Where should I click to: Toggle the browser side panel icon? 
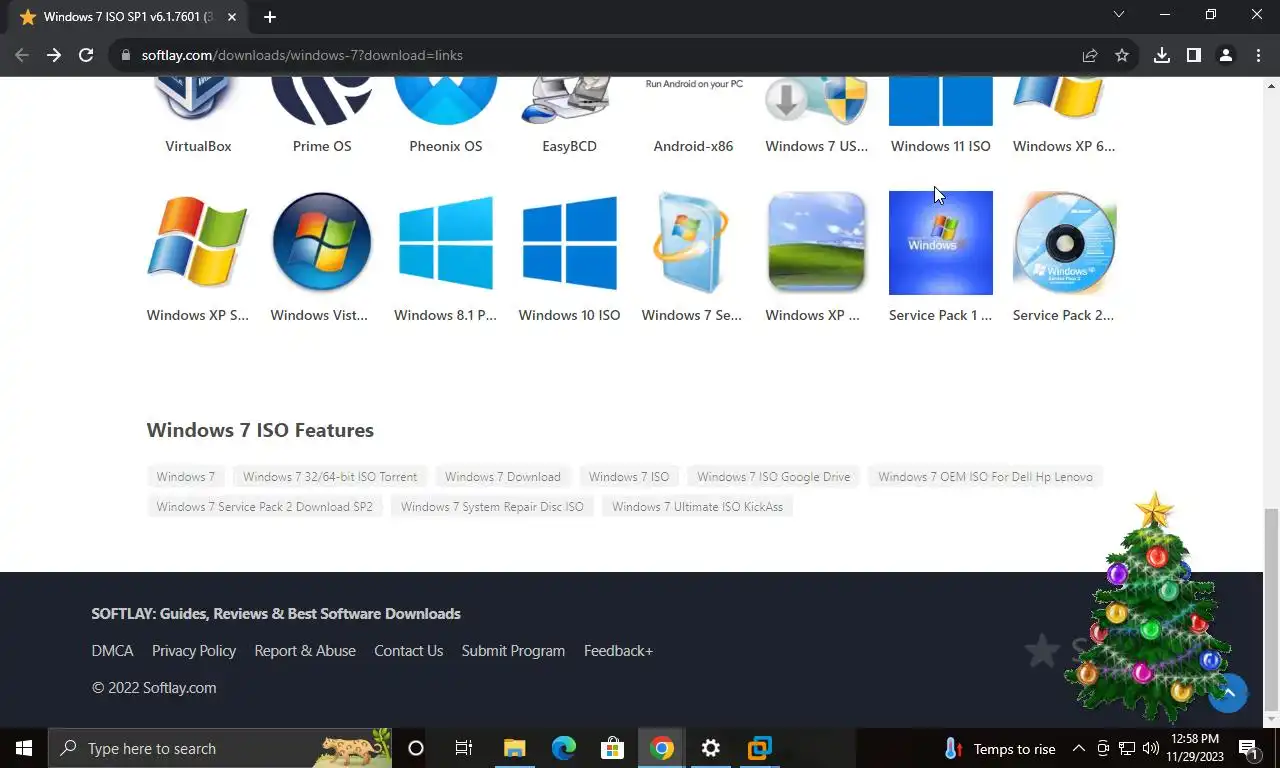(x=1194, y=55)
